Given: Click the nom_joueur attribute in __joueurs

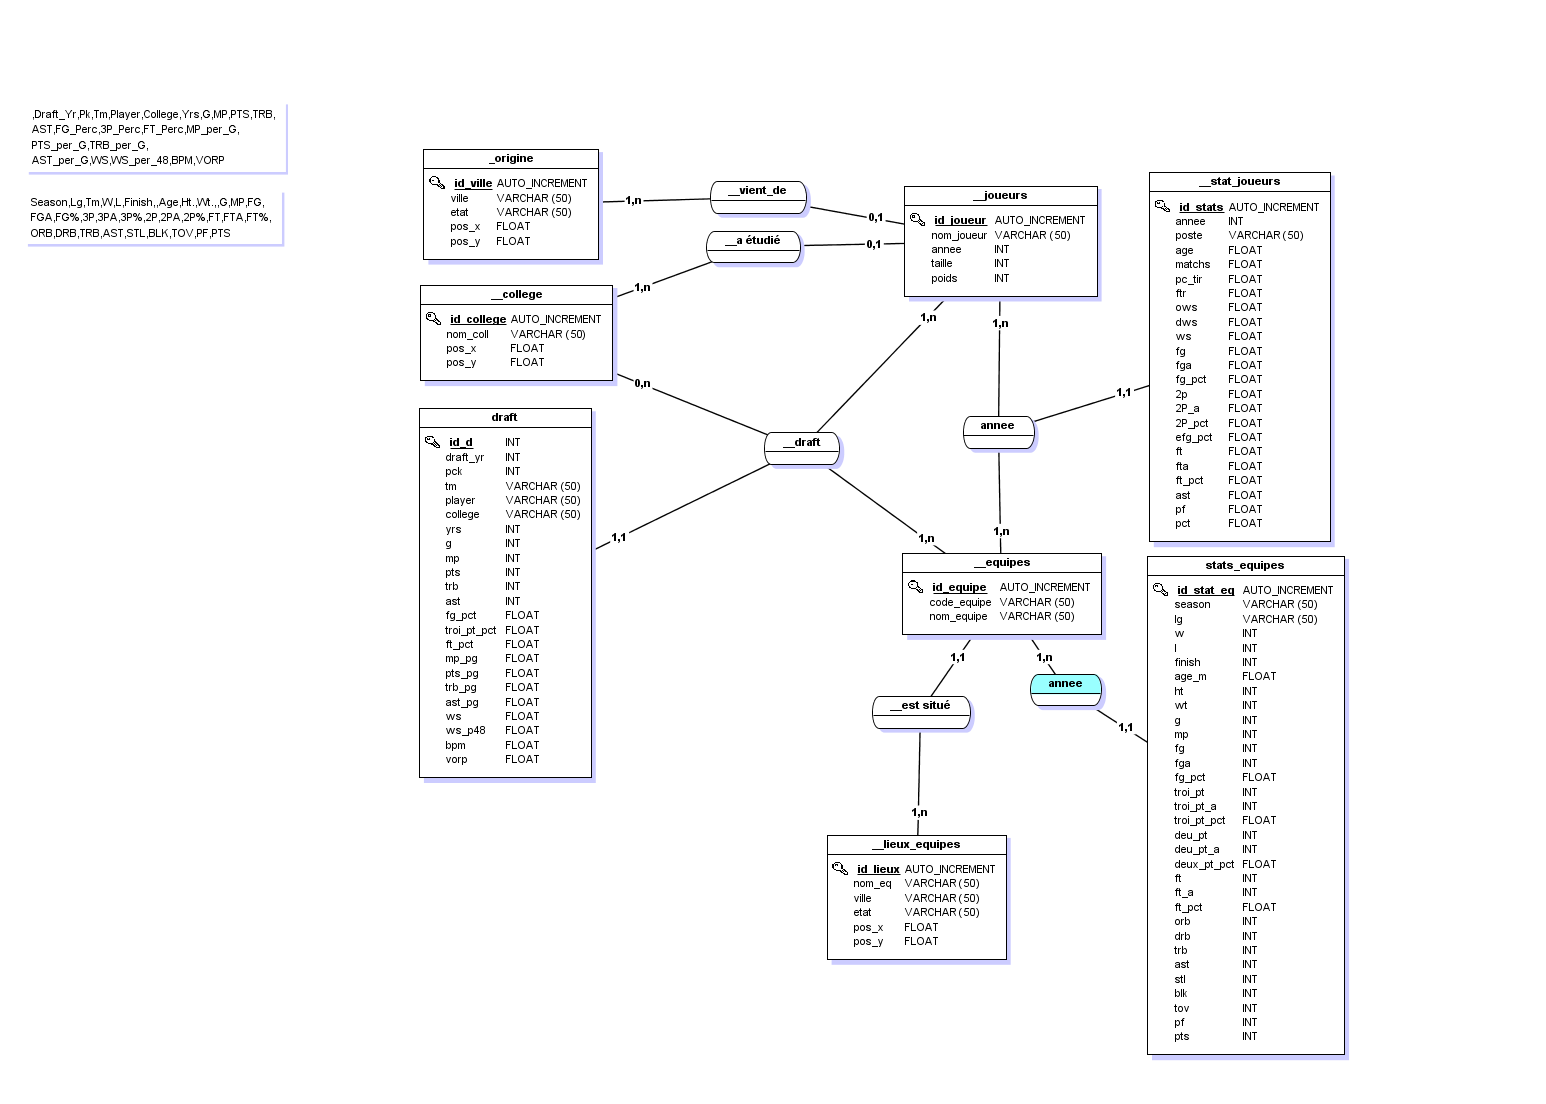Looking at the screenshot, I should tap(959, 235).
